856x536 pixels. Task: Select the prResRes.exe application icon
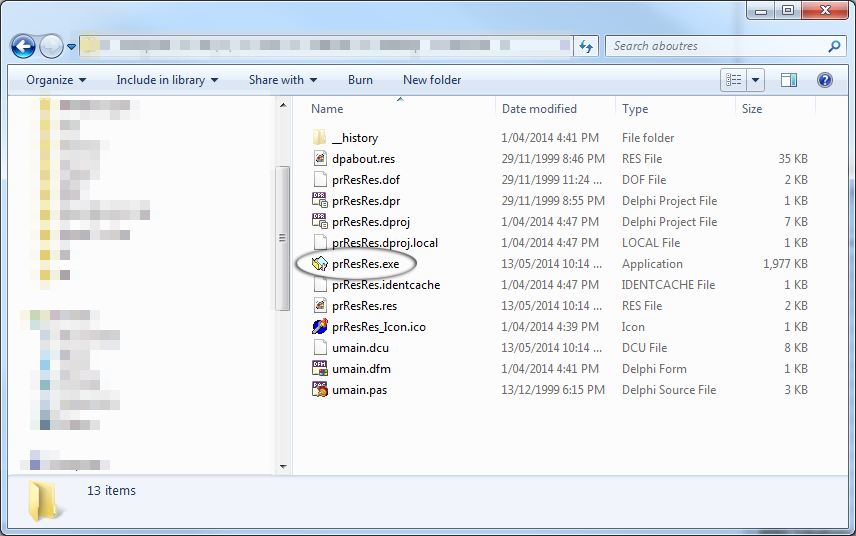pyautogui.click(x=319, y=264)
